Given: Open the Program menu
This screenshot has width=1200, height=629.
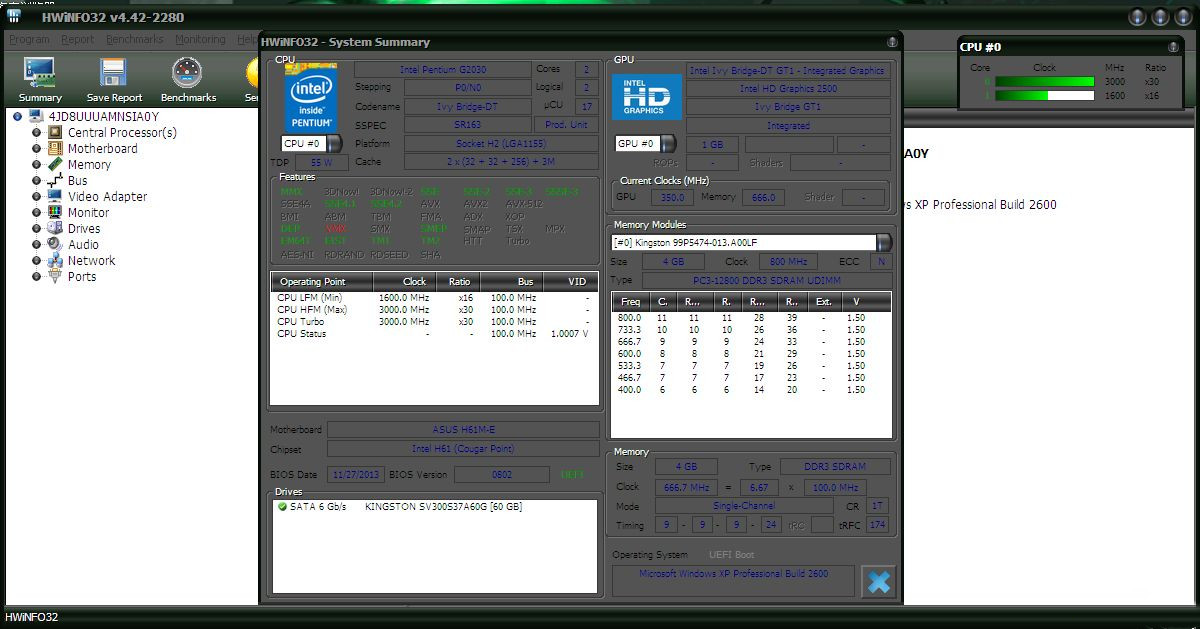Looking at the screenshot, I should pos(28,39).
